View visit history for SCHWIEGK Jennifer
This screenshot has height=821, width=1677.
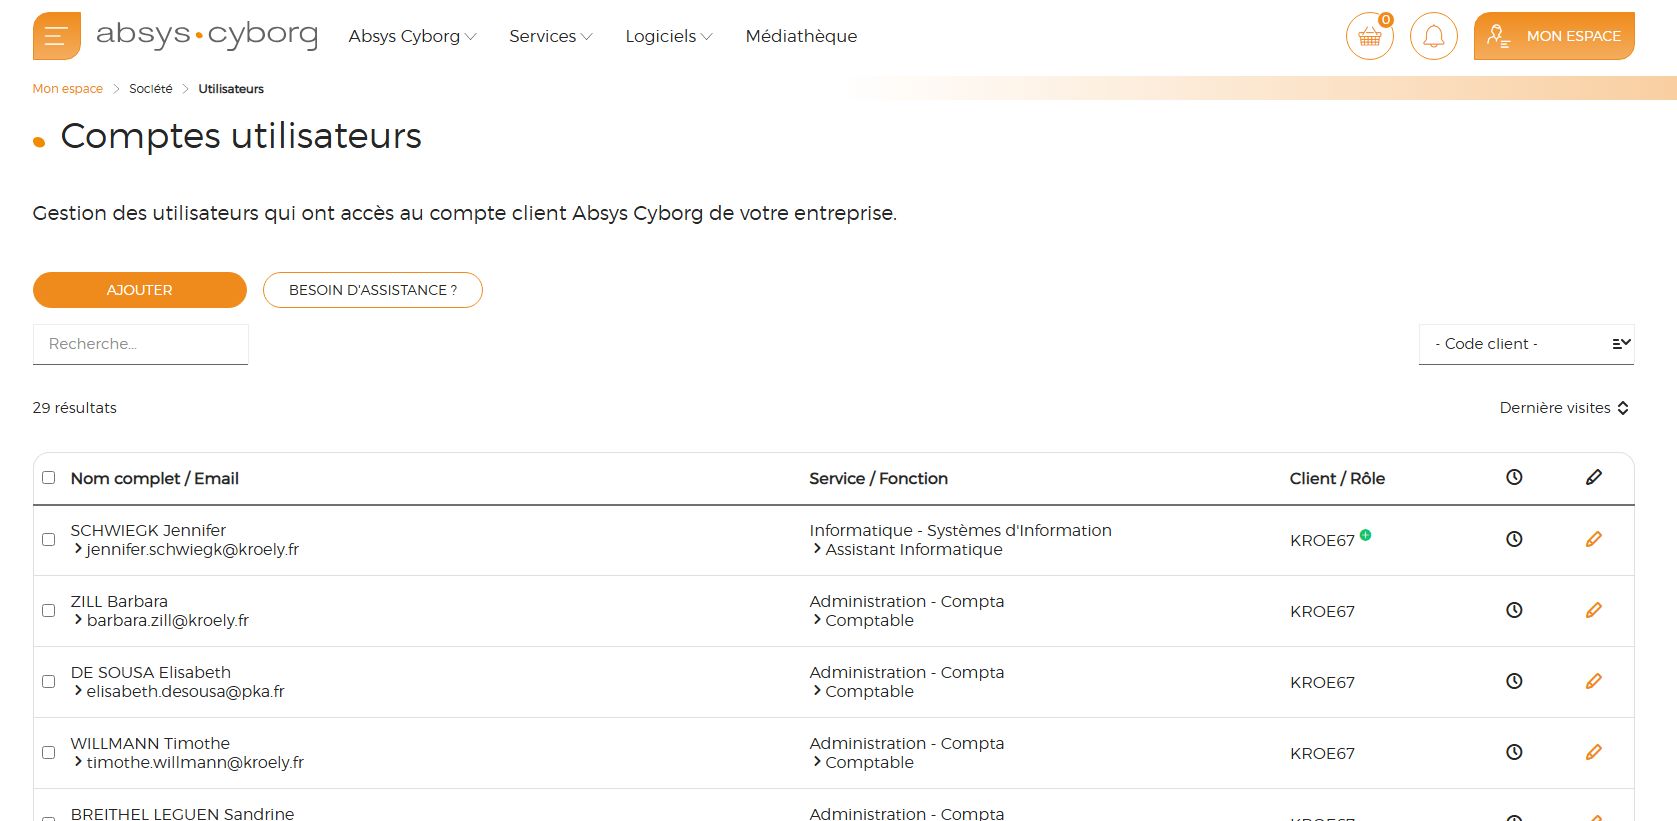pos(1514,539)
